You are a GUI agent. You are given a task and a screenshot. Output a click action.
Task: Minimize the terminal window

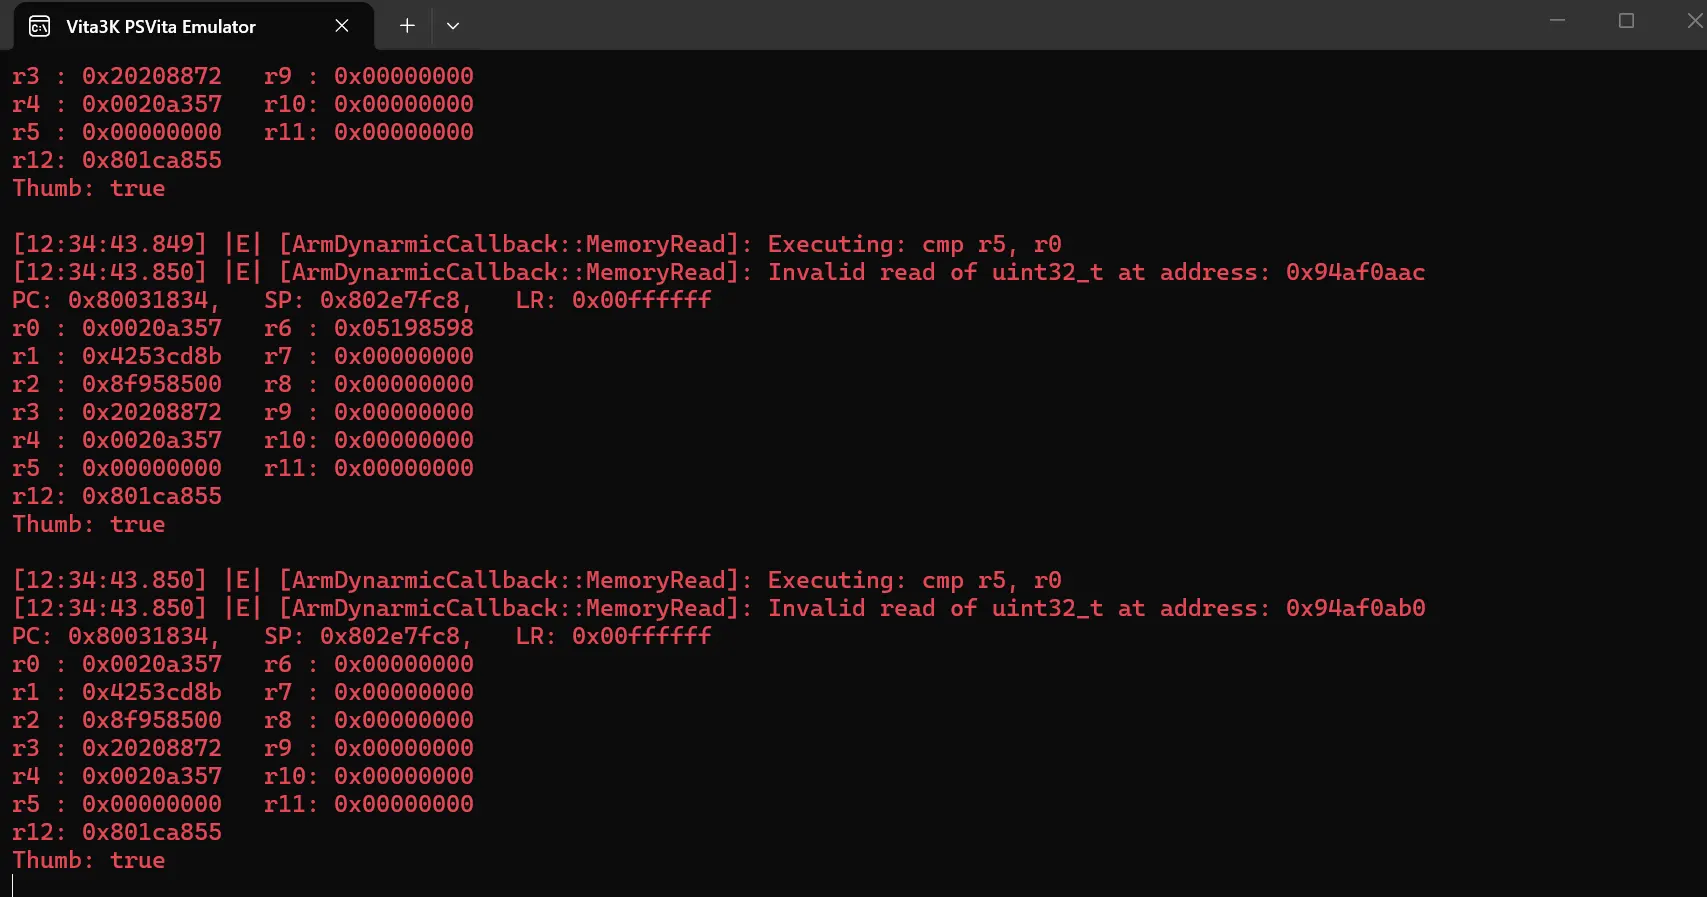tap(1557, 20)
